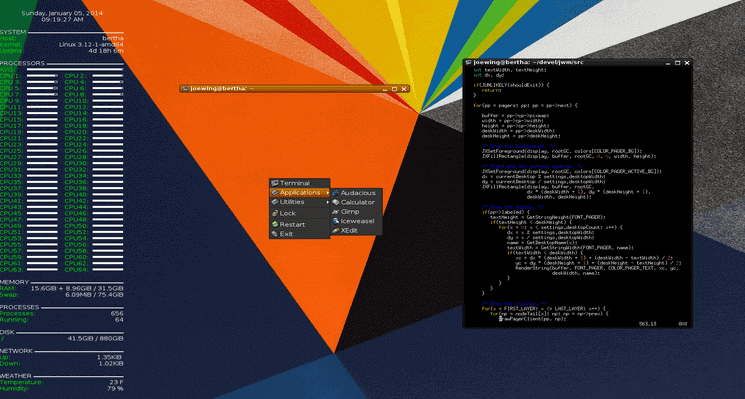Screen dimensions: 745x399
Task: Maximize the ~/devel/jwm/src terminal window
Action: [678, 63]
